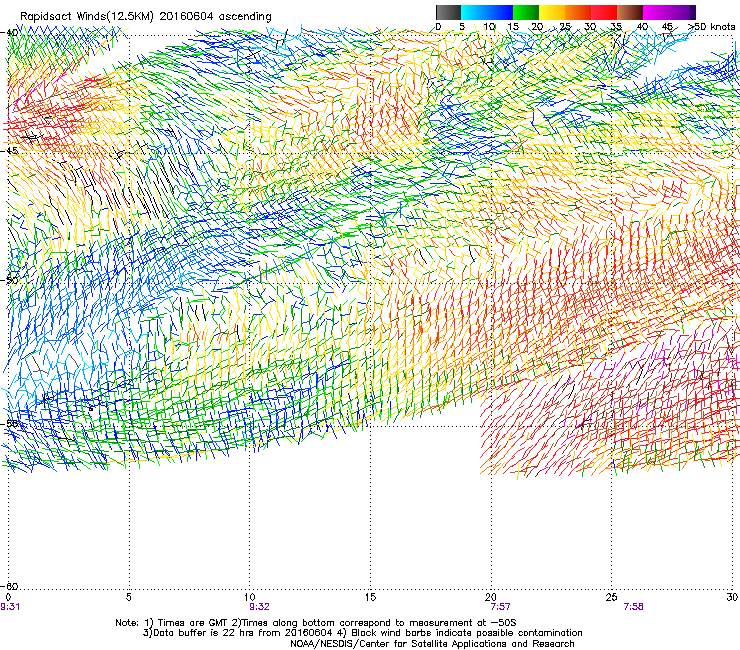Click the longitude axis label '0' at bottom
Viewport: 740px width, 650px height.
8,597
